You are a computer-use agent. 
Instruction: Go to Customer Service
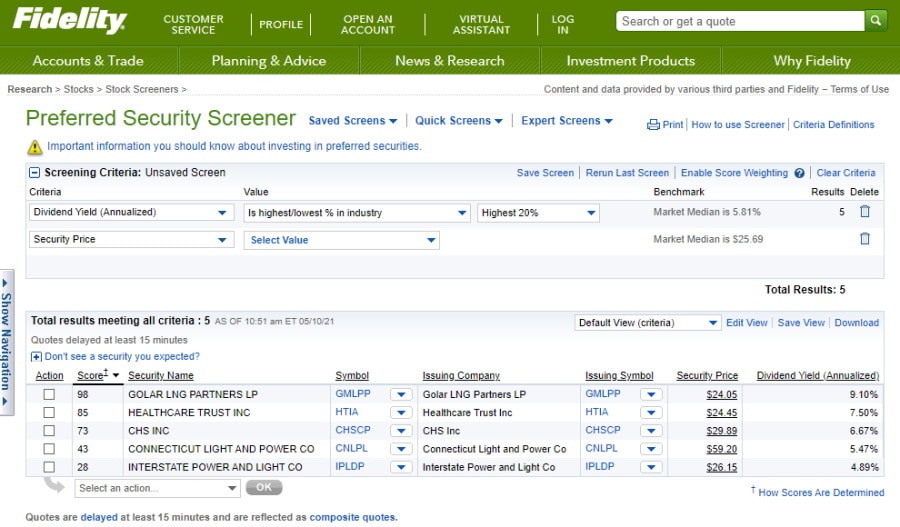click(x=193, y=24)
